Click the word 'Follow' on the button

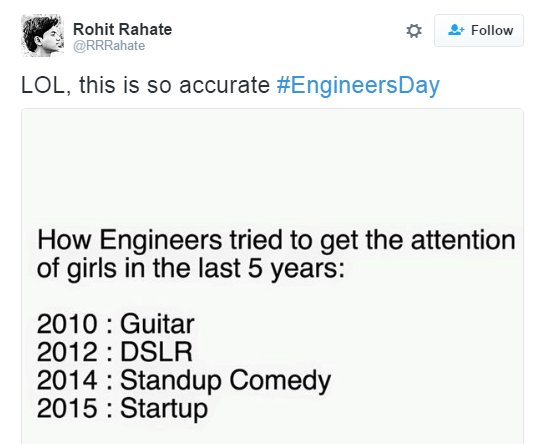point(492,30)
